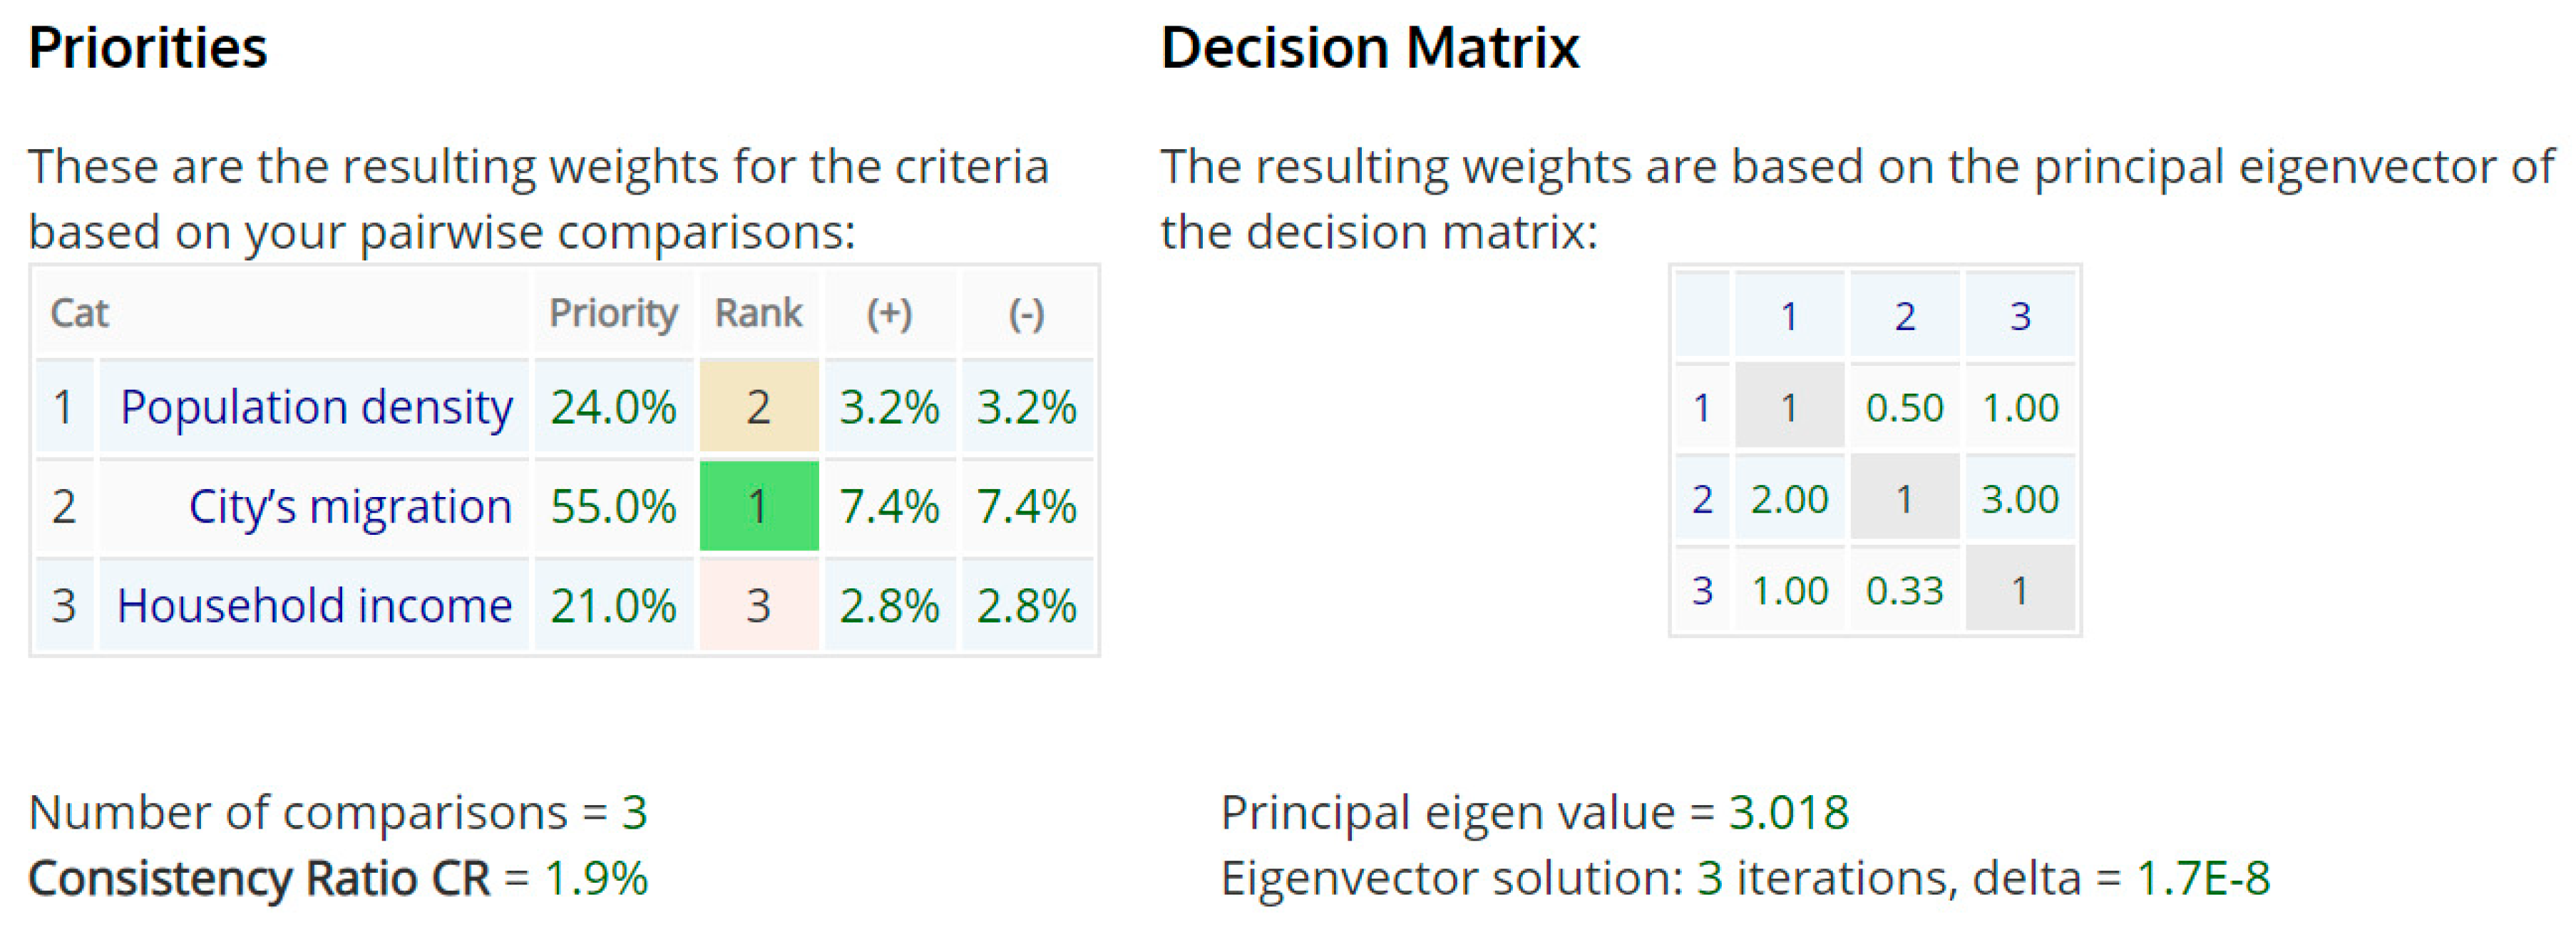
Task: Select the 3.00 decision matrix cell
Action: 2020,499
